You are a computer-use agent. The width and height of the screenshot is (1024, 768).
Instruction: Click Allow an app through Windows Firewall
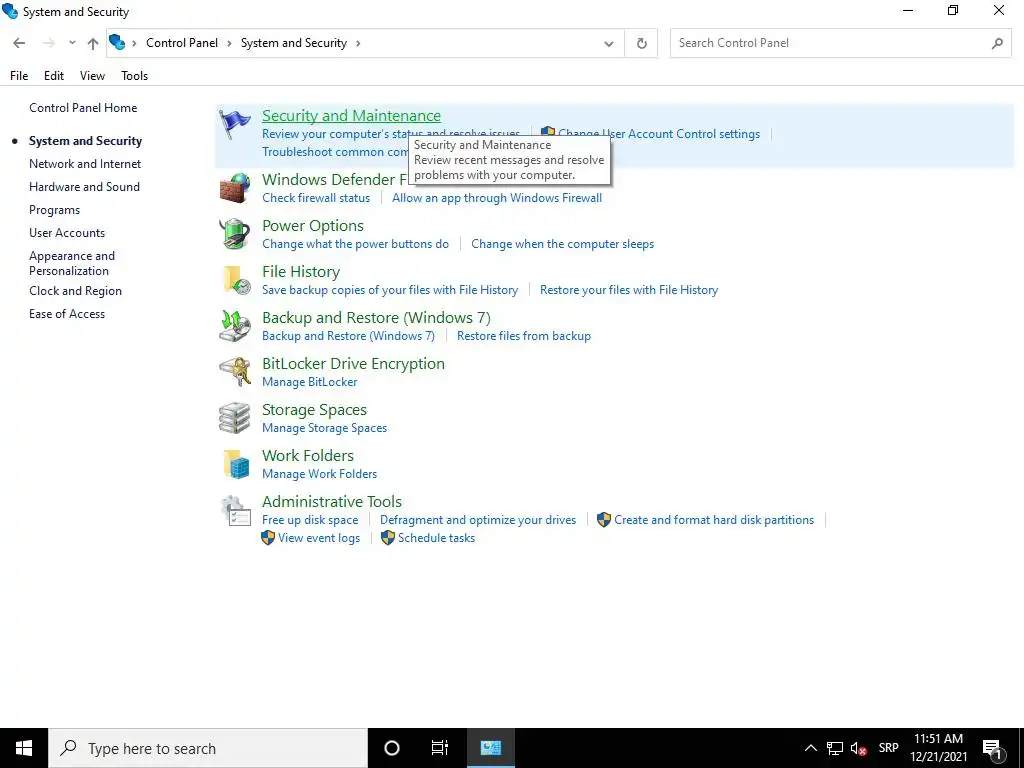[497, 198]
